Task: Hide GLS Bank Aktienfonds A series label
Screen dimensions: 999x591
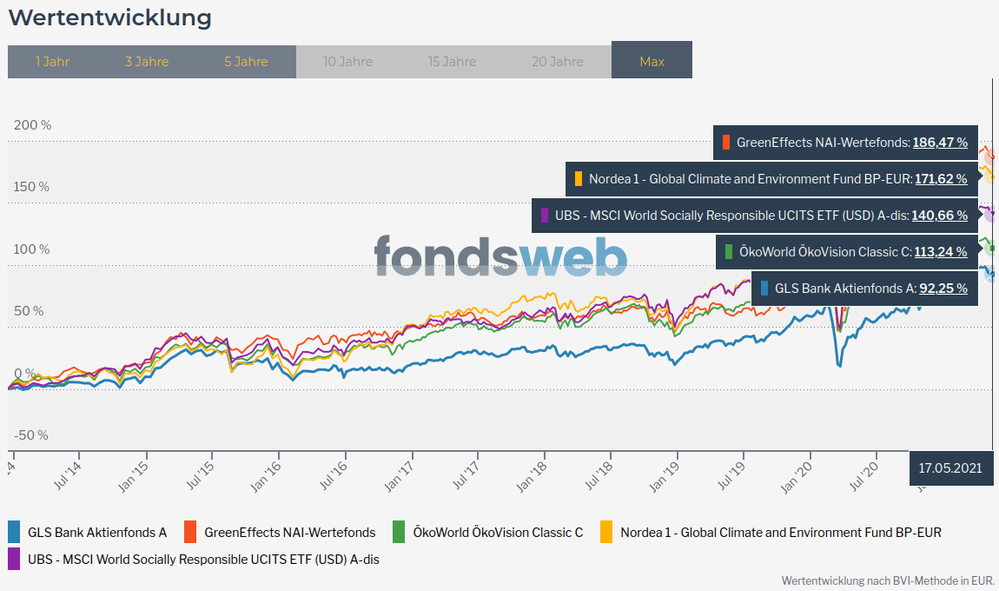Action: point(97,532)
